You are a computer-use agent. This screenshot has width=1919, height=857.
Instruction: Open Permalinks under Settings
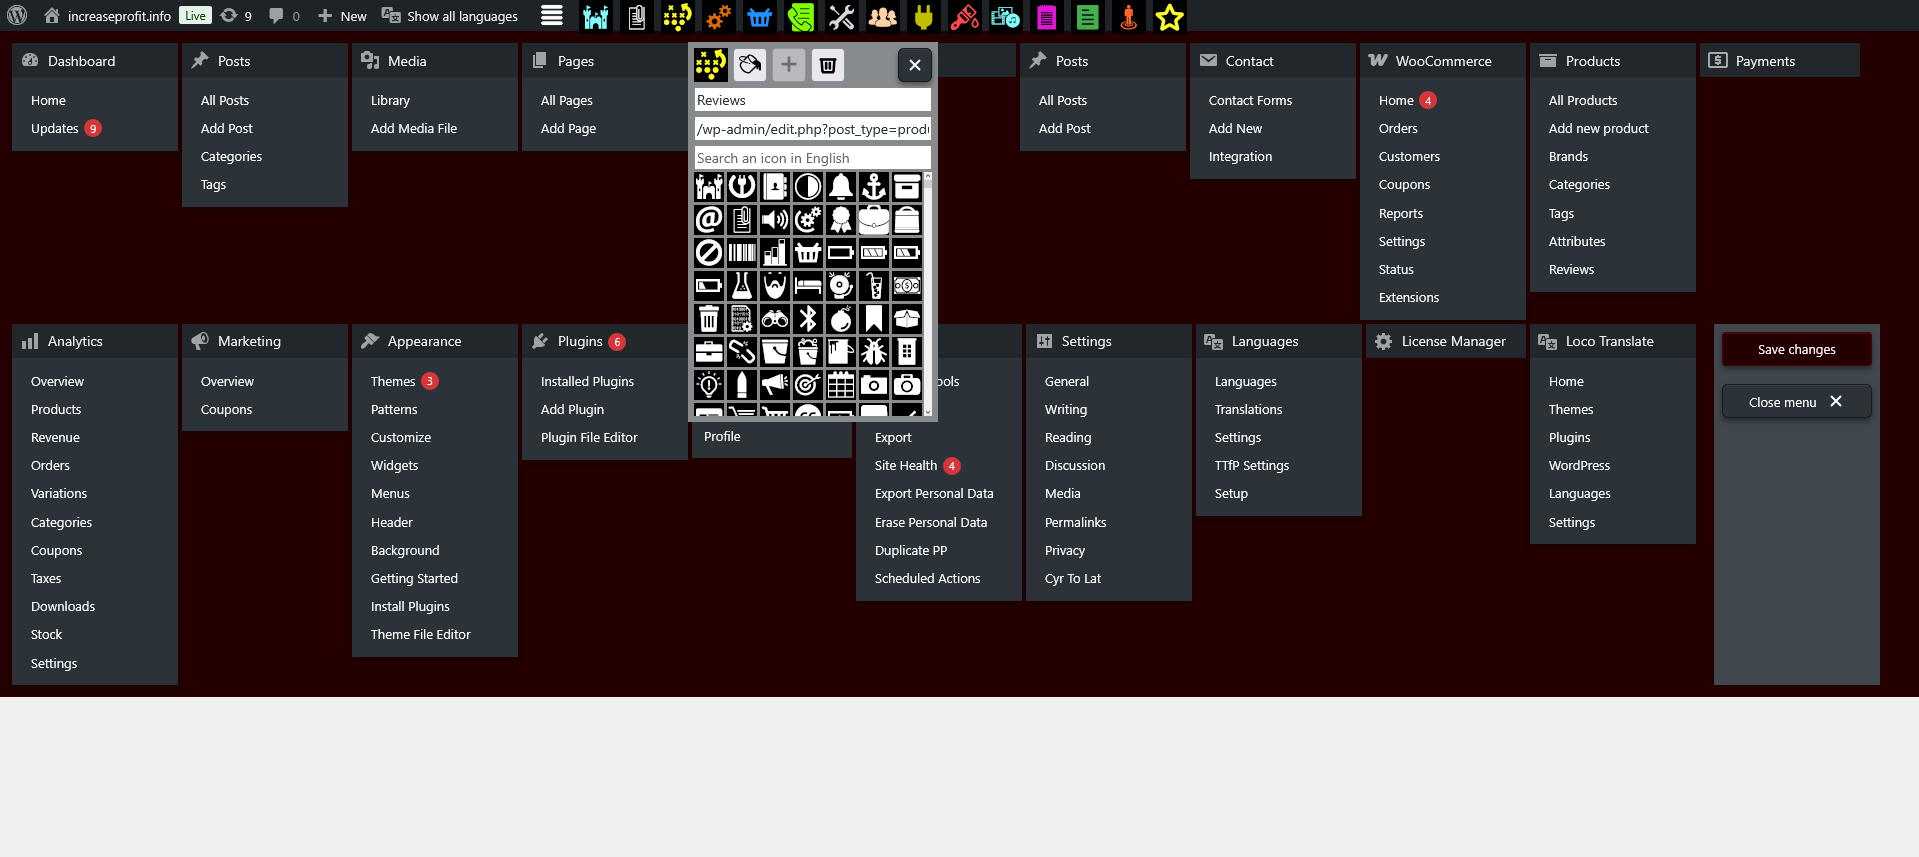pos(1075,522)
